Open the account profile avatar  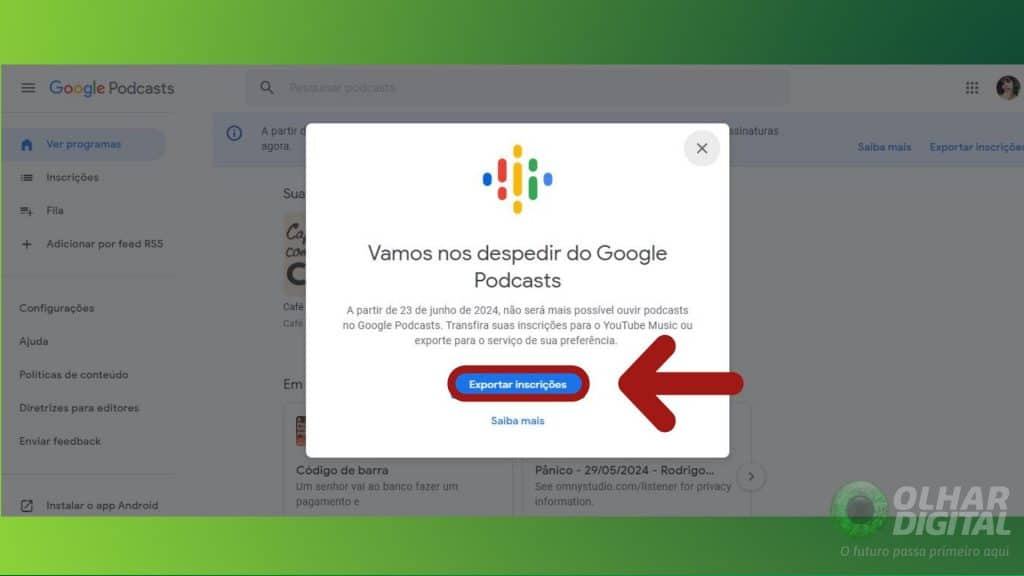1008,88
